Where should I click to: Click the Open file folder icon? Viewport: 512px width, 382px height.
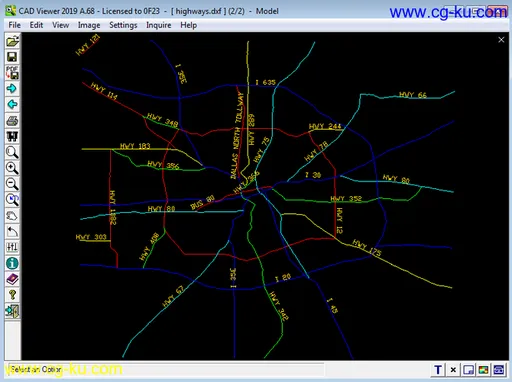click(x=12, y=41)
